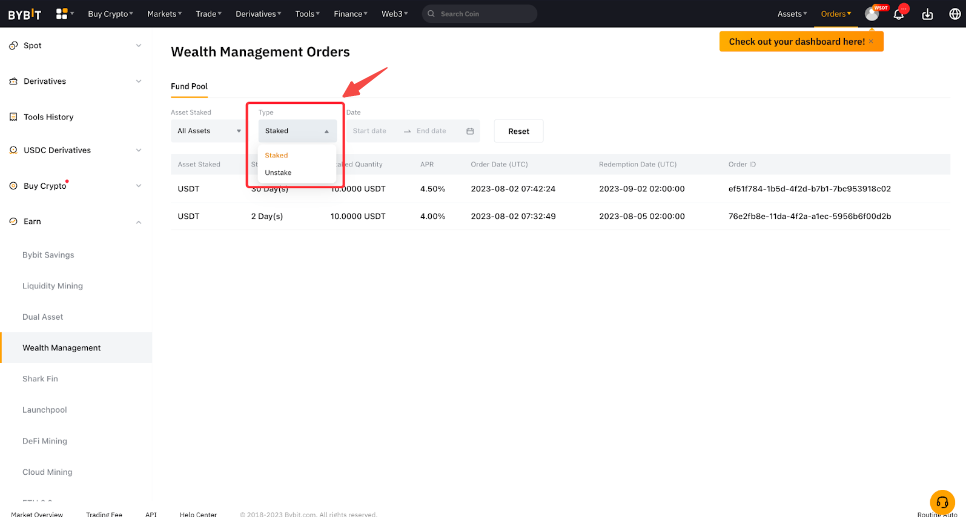
Task: Click the Spot sidebar icon
Action: pos(13,46)
